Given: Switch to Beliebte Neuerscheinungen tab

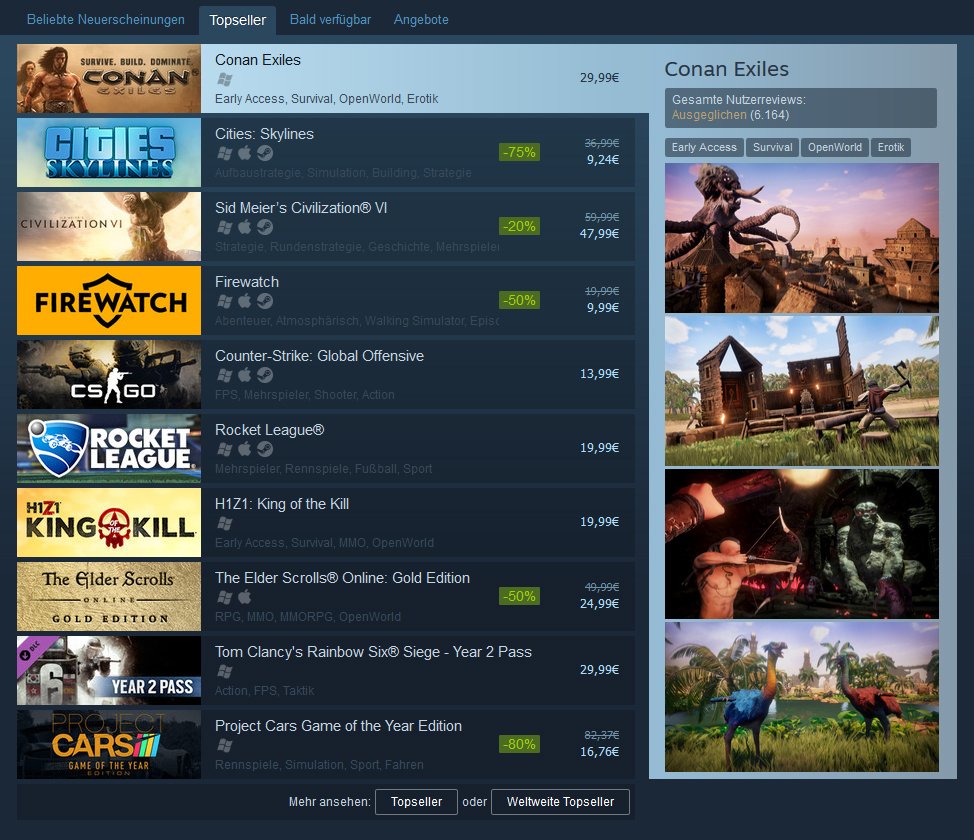Looking at the screenshot, I should (106, 19).
